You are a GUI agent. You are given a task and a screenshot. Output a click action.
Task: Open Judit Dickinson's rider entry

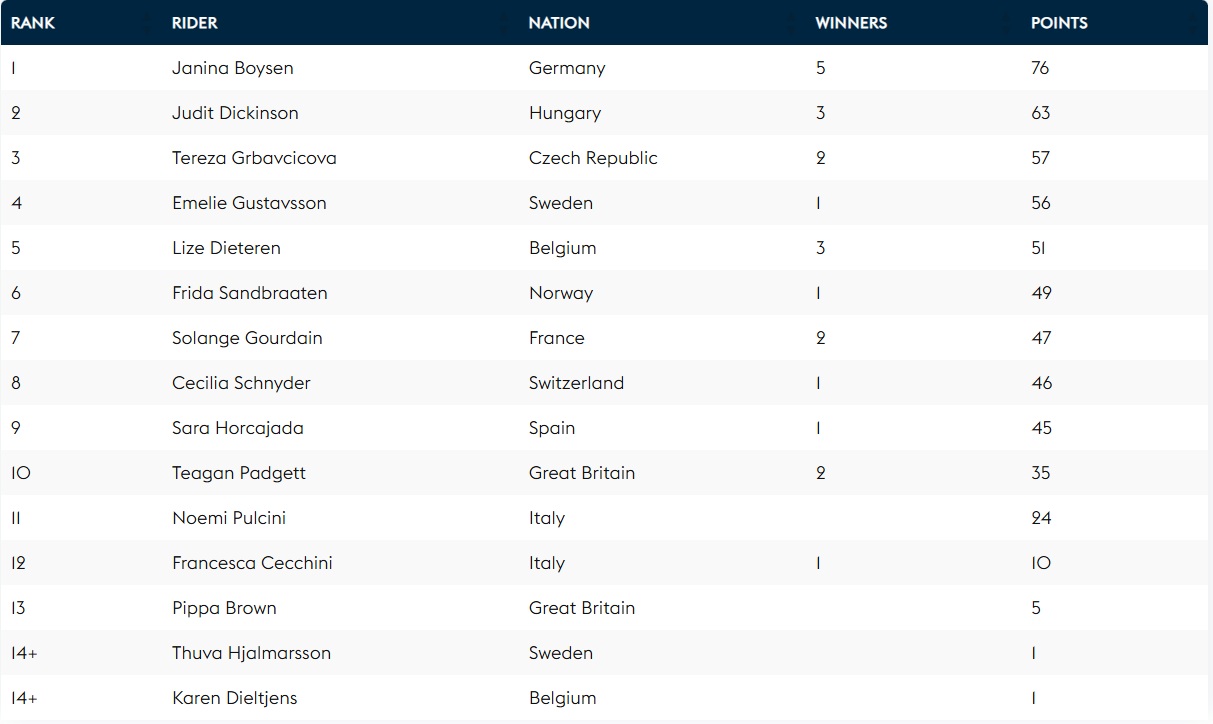(235, 113)
